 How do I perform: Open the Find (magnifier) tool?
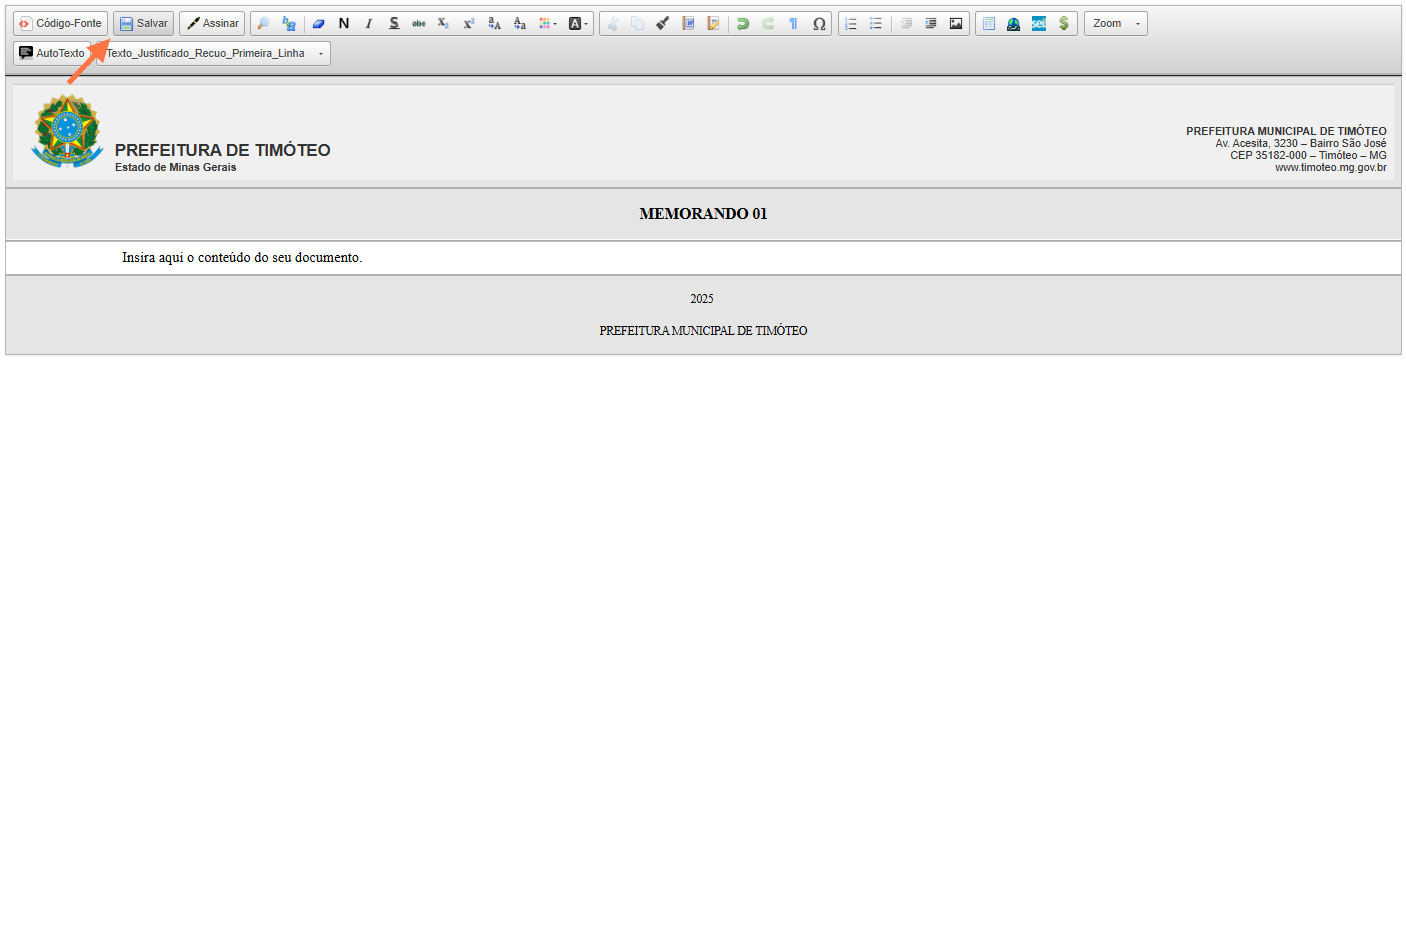click(263, 23)
